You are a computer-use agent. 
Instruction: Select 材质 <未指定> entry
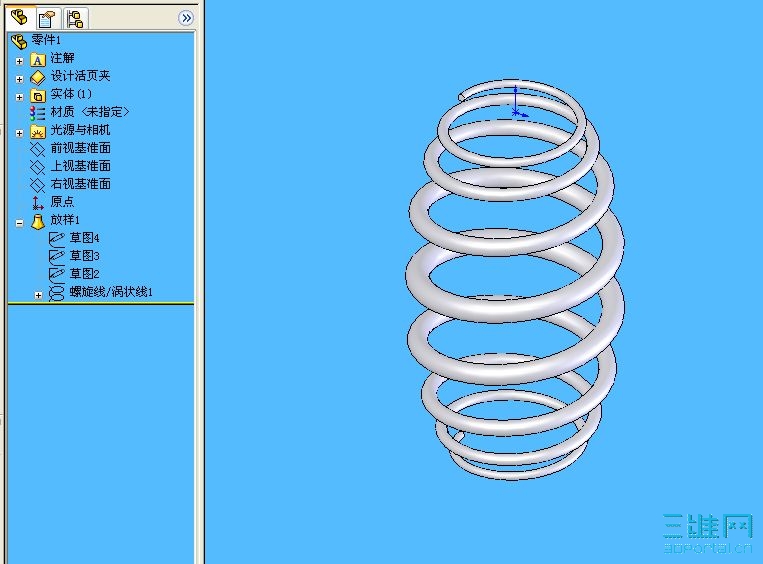[x=90, y=112]
